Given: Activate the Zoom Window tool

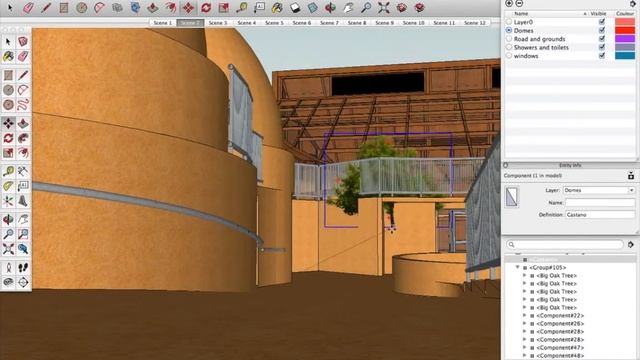Looking at the screenshot, I should pos(23,234).
